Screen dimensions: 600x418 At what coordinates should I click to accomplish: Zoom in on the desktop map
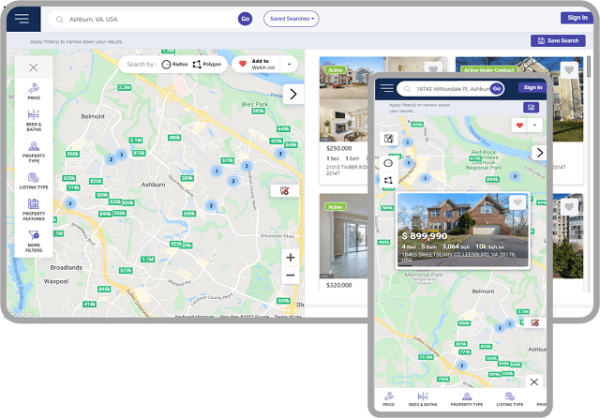click(x=290, y=257)
